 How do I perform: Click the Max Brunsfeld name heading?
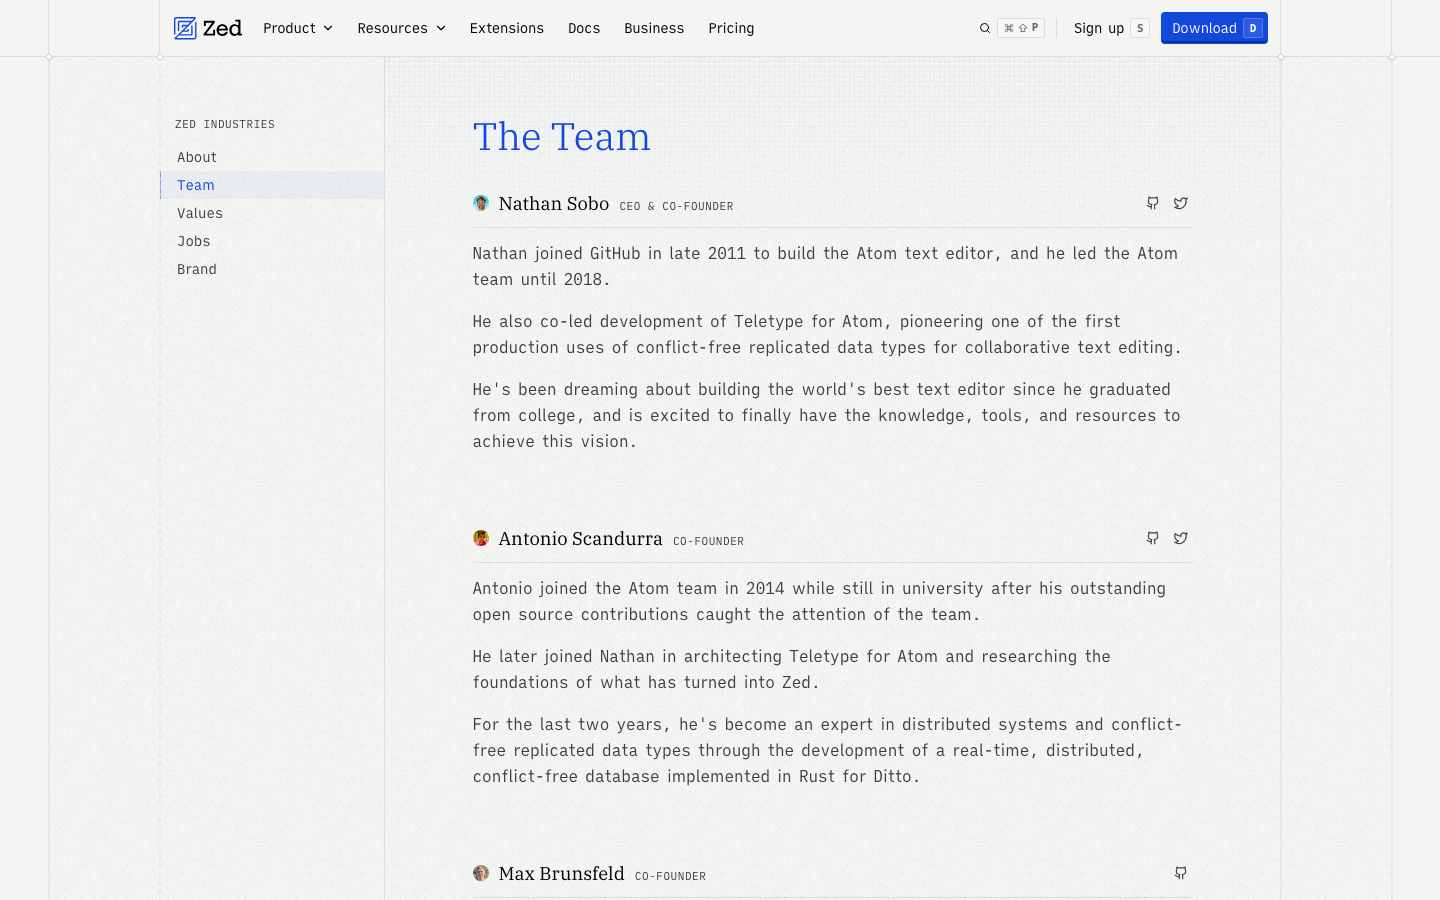tap(562, 873)
